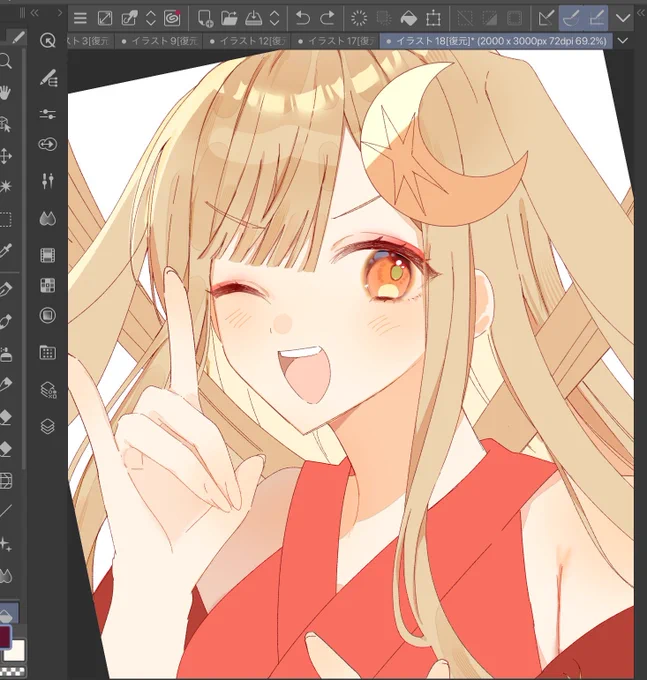Image resolution: width=647 pixels, height=680 pixels.
Task: Open the double-headed arrow icon in the sidebar
Action: coord(47,144)
